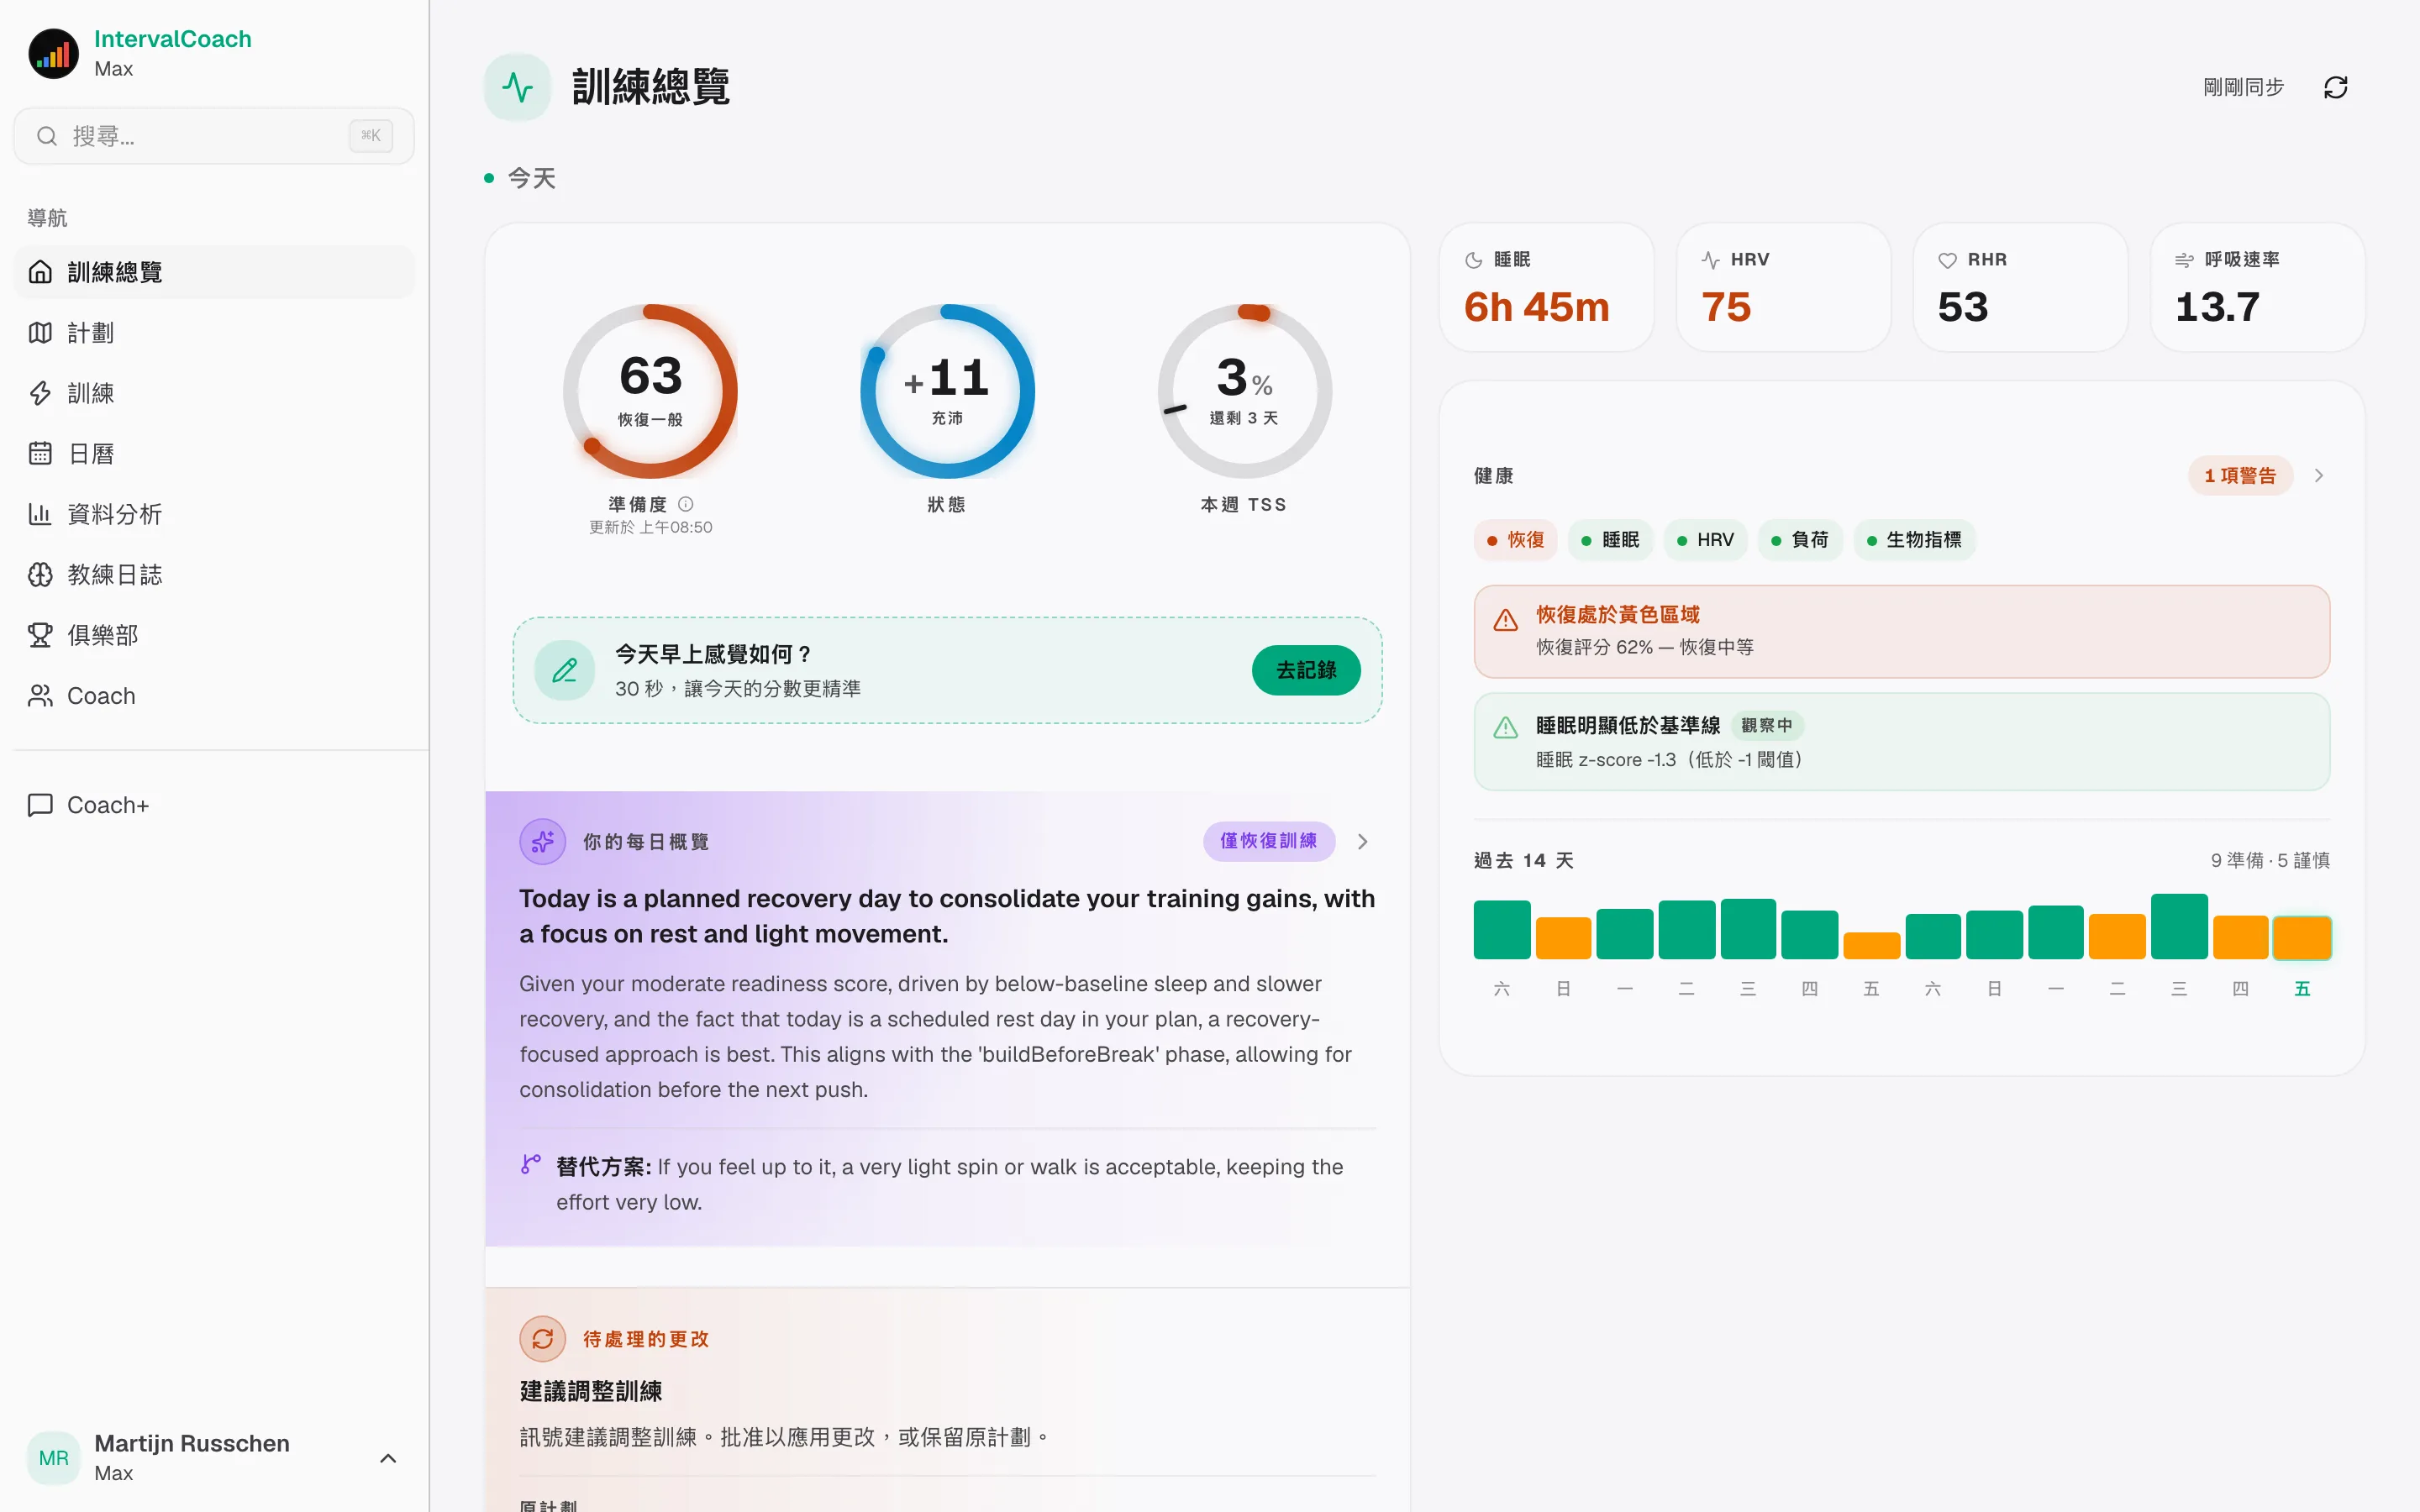Select the 恢復 health filter chip
2420x1512 pixels.
click(x=1515, y=540)
